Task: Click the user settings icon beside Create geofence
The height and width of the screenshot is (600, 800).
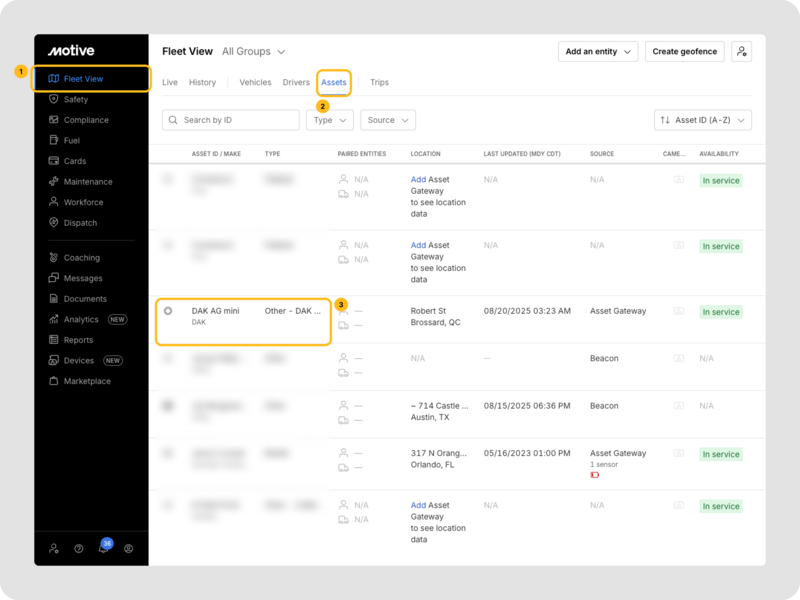Action: click(741, 51)
